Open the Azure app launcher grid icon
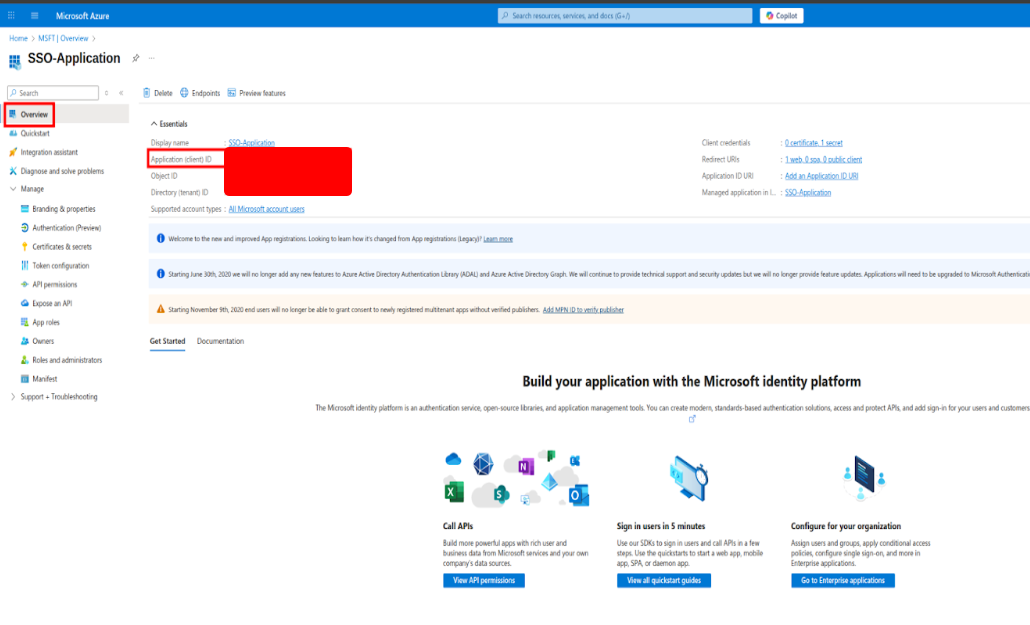Image resolution: width=1030 pixels, height=625 pixels. [x=11, y=15]
